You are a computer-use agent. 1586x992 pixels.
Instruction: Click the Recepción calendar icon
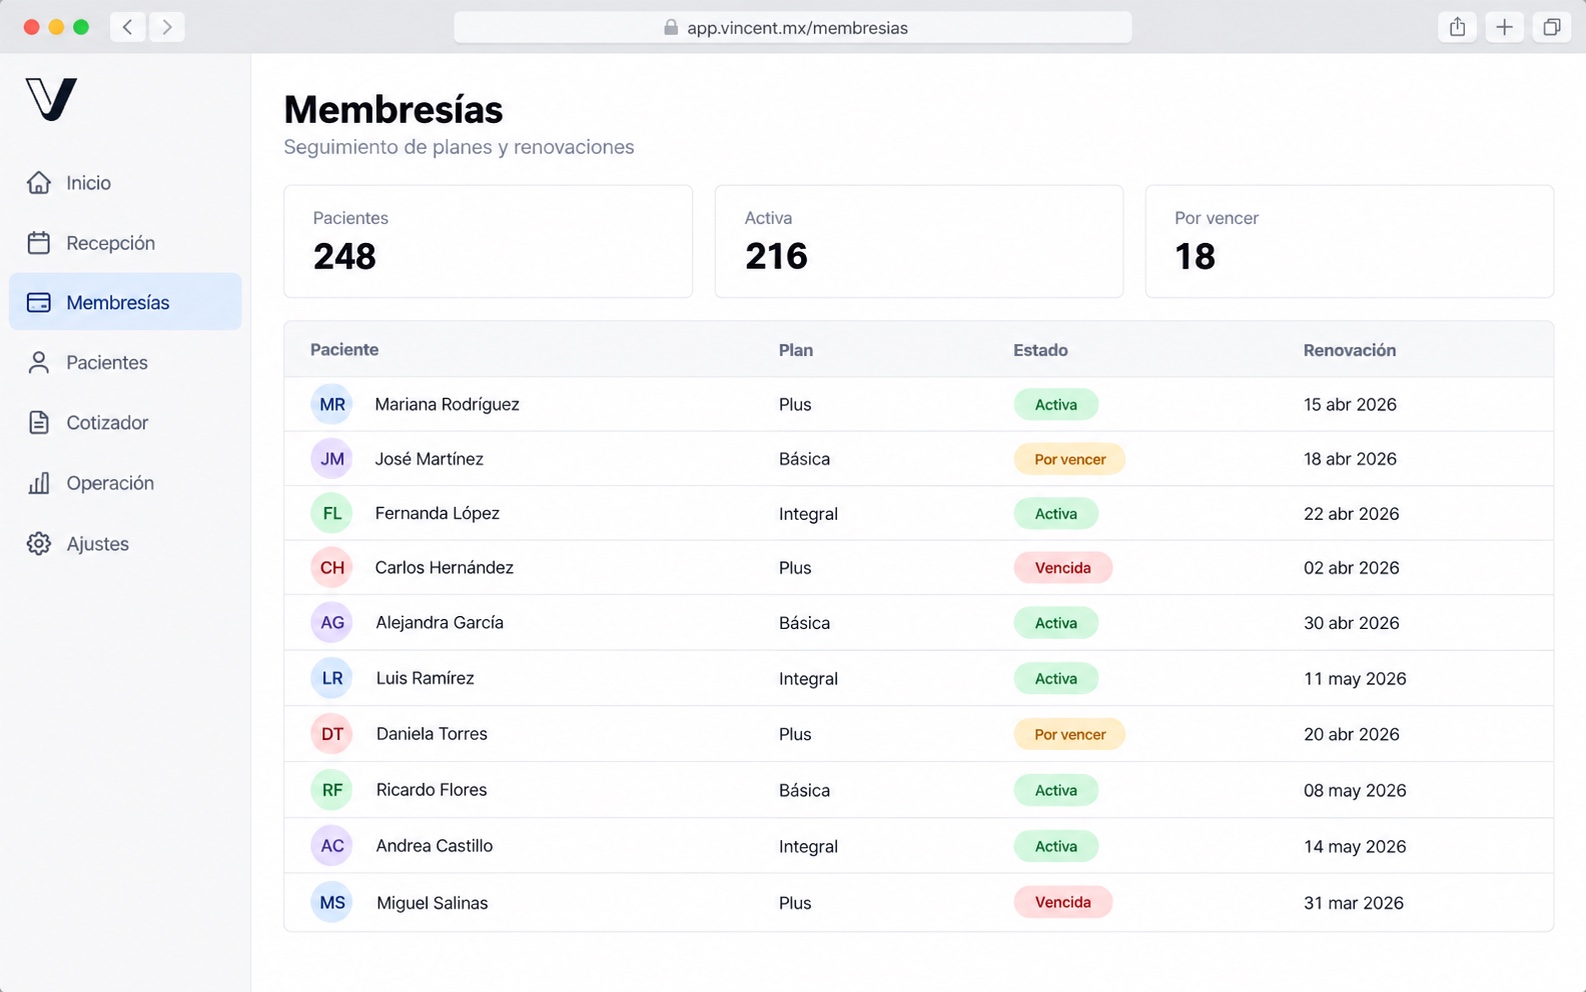(x=39, y=243)
